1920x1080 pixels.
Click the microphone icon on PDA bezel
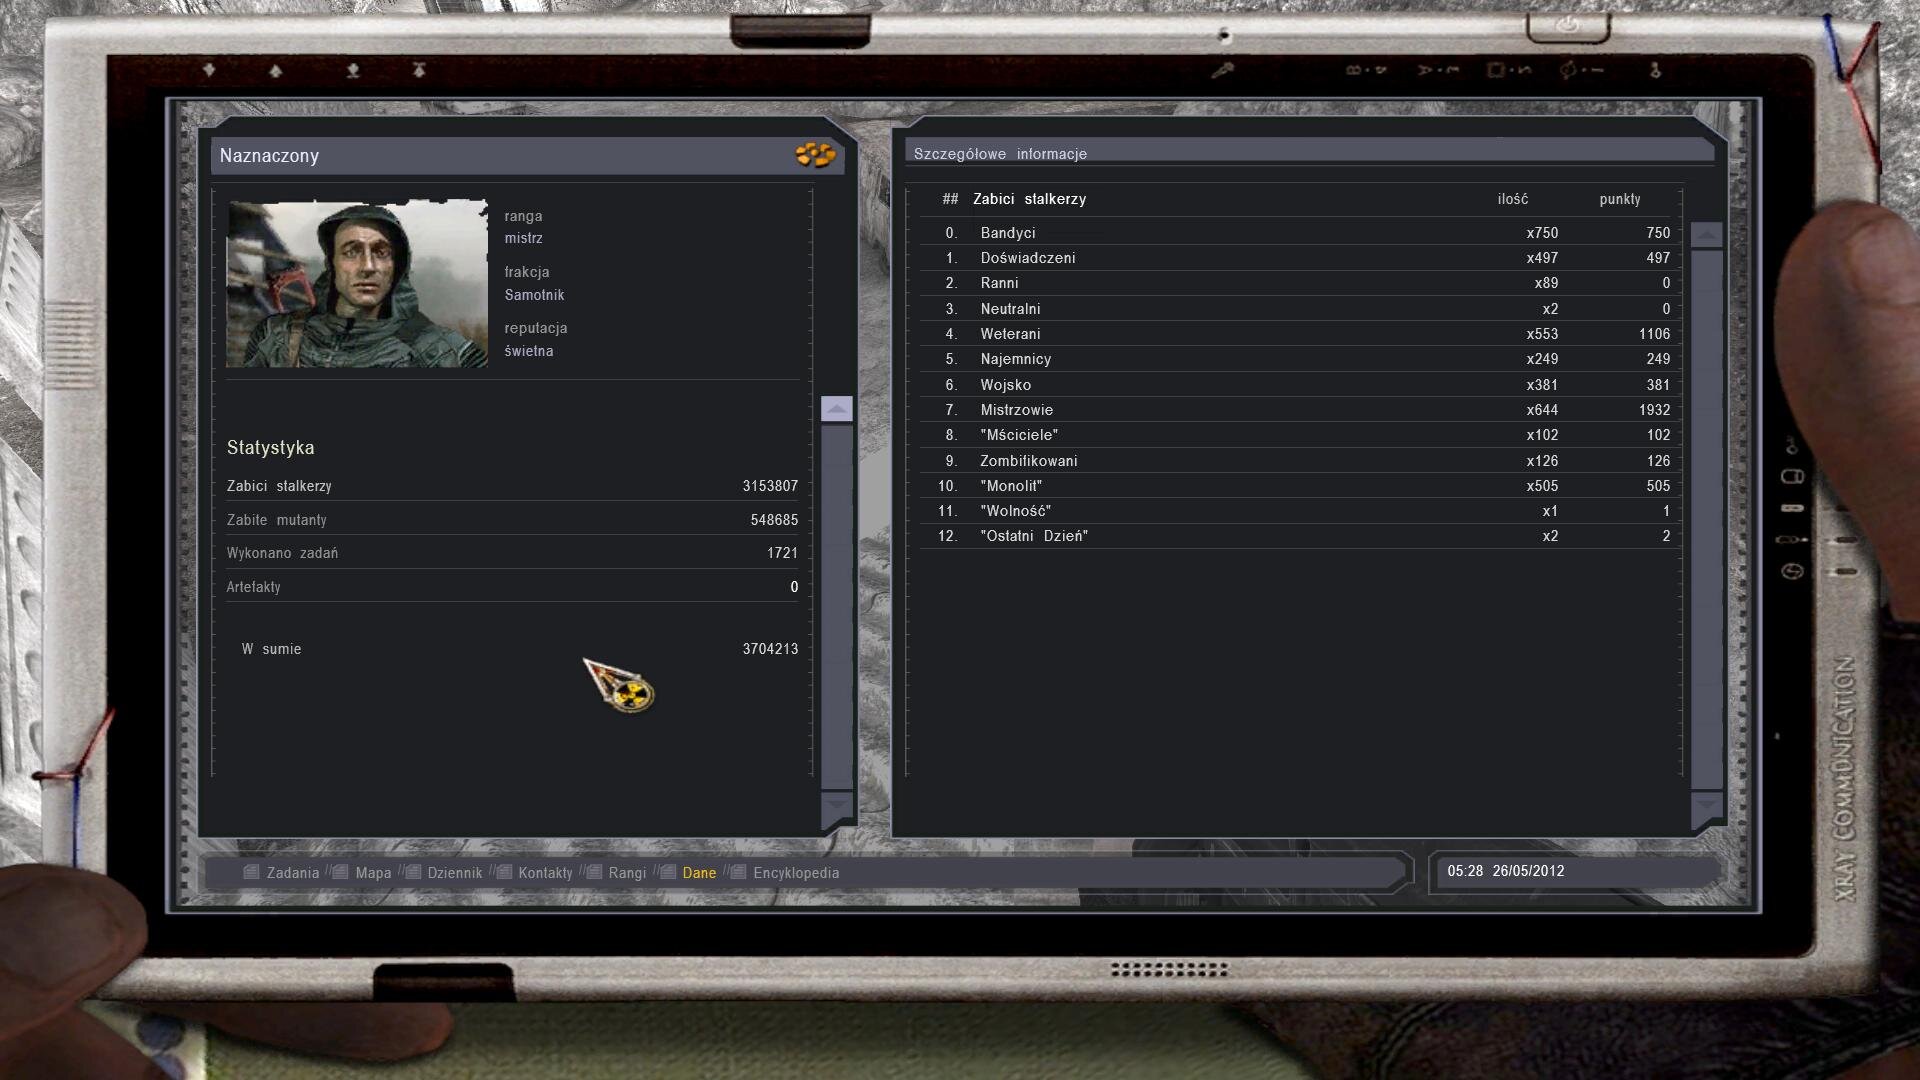tap(1222, 70)
